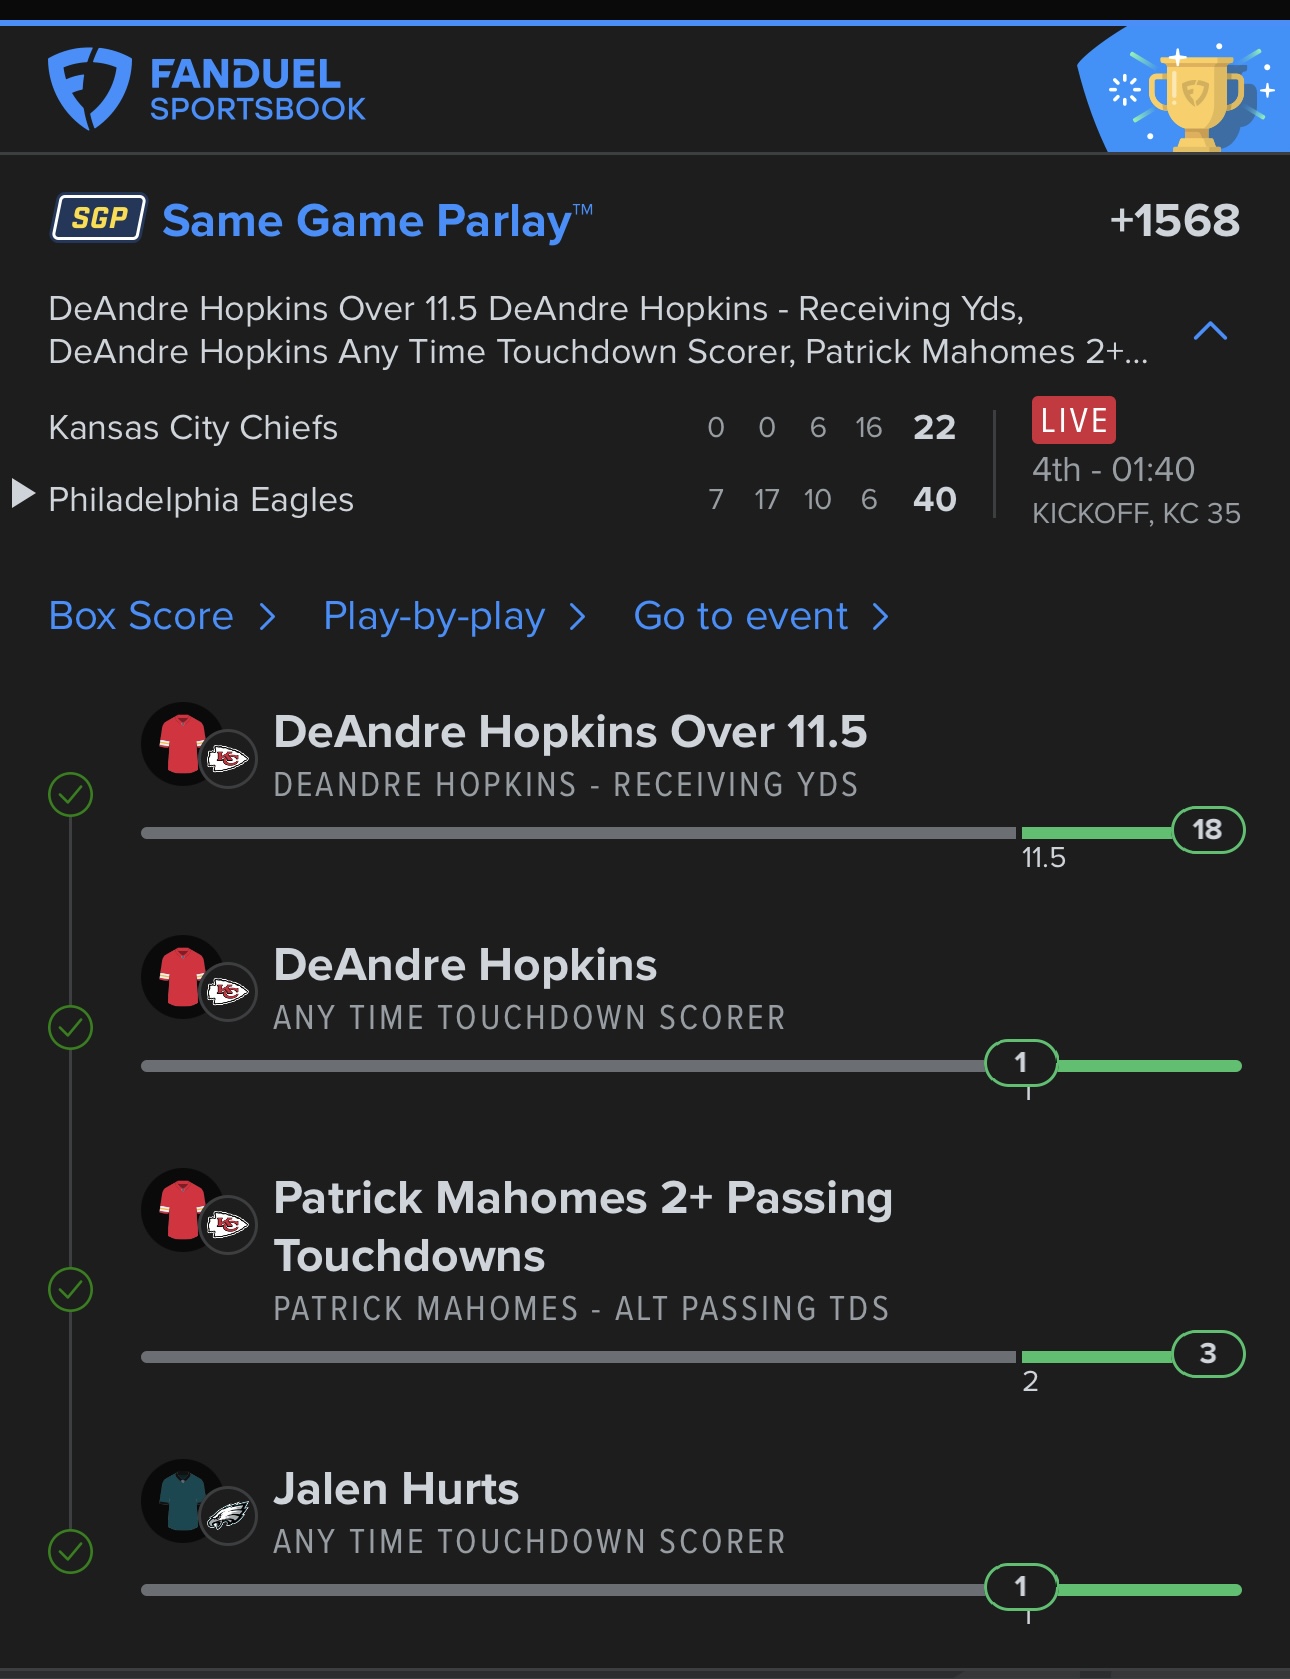Viewport: 1290px width, 1679px height.
Task: Click checkmark for Mahomes 2+ Passing Touchdowns
Action: click(71, 1290)
